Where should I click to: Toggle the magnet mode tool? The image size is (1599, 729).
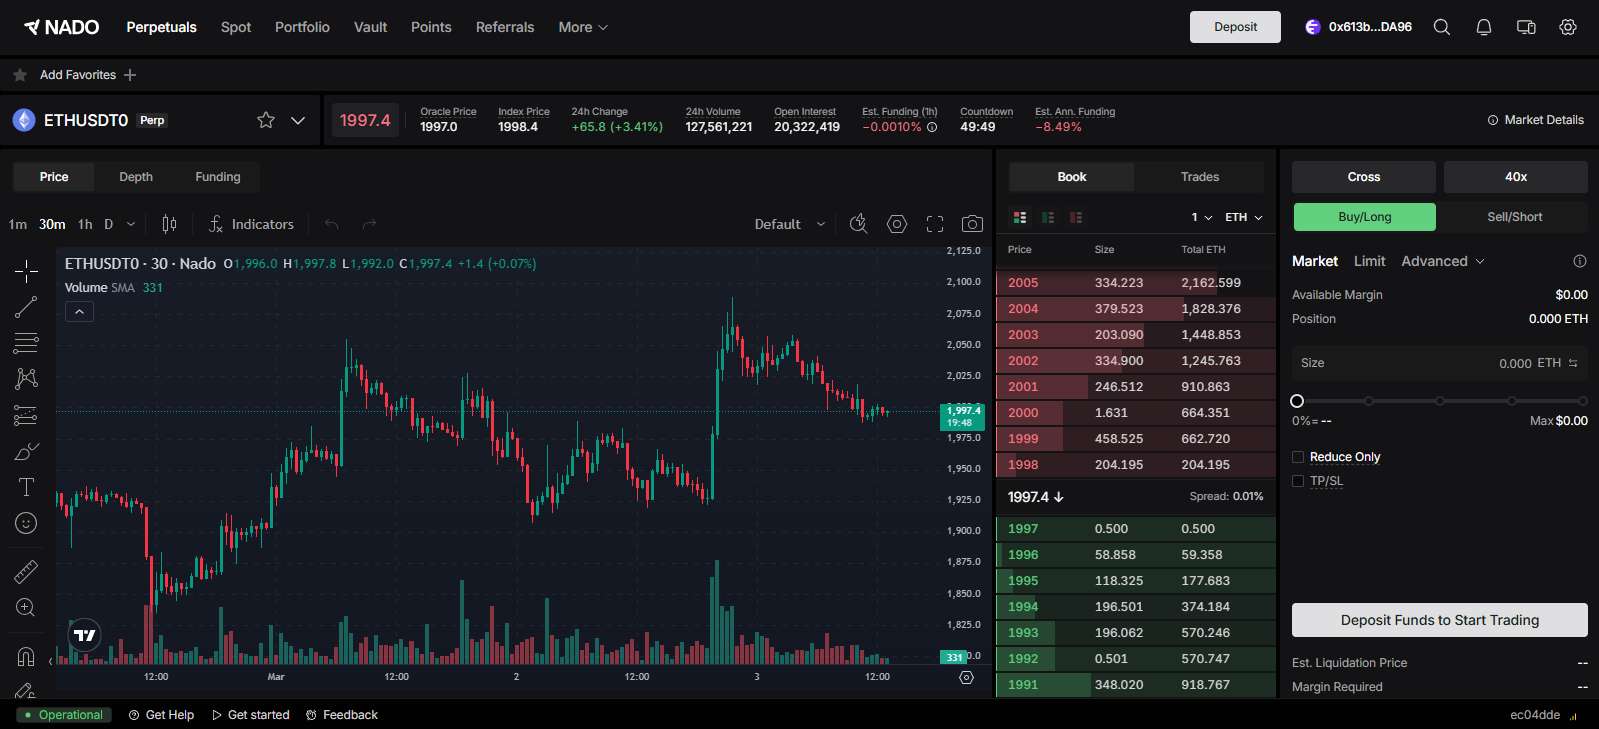(26, 656)
